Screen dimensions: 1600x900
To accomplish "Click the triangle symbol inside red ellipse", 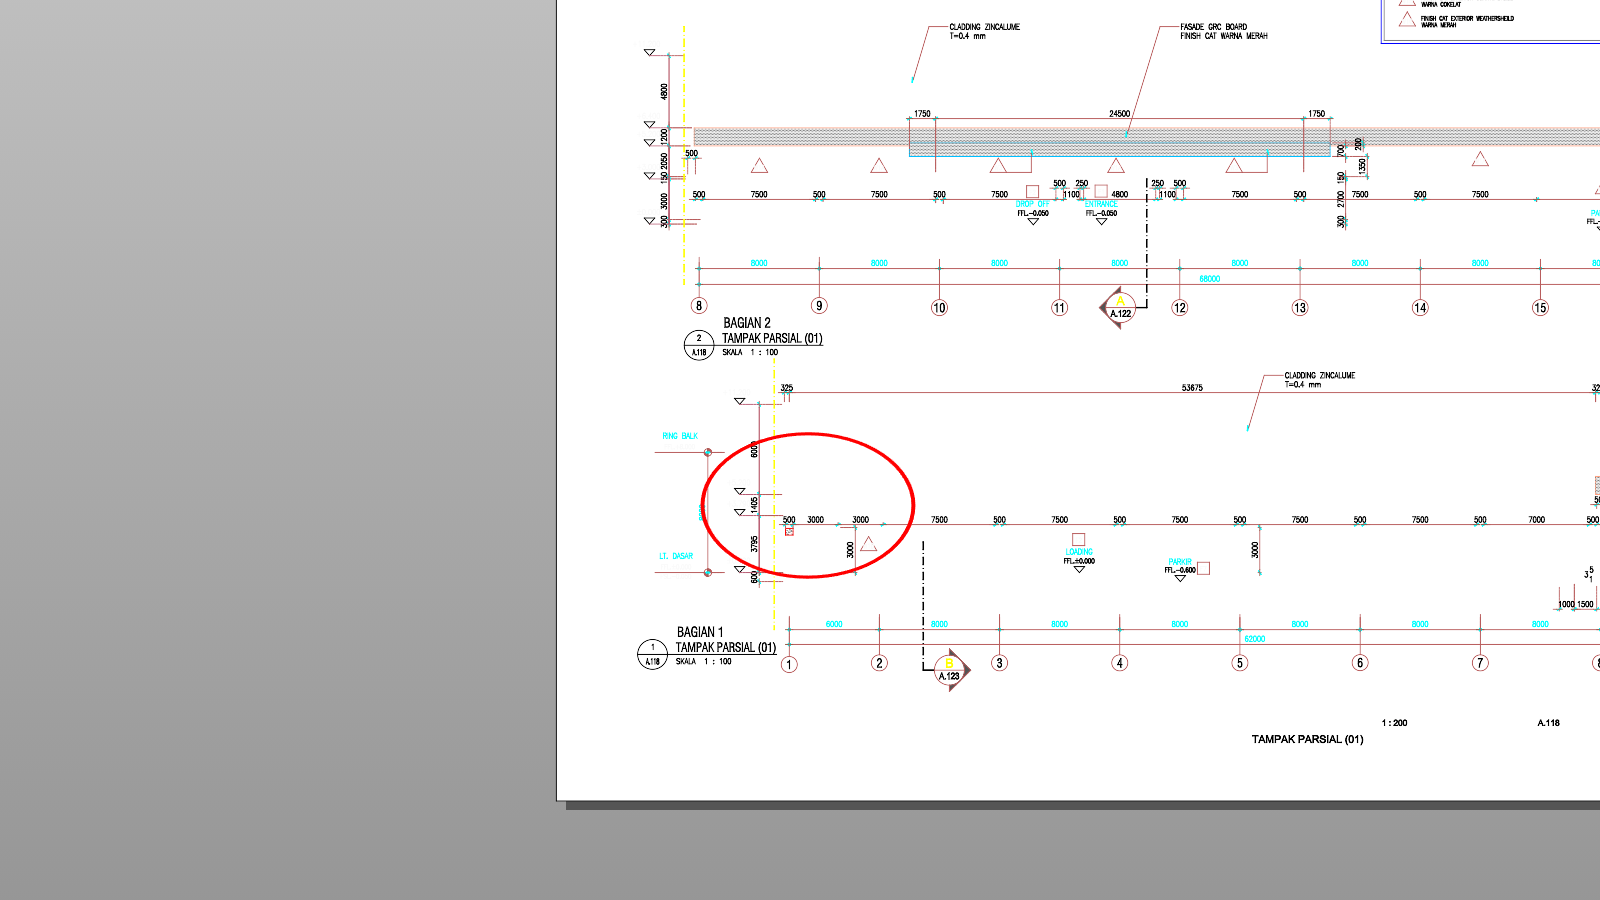I will 868,544.
